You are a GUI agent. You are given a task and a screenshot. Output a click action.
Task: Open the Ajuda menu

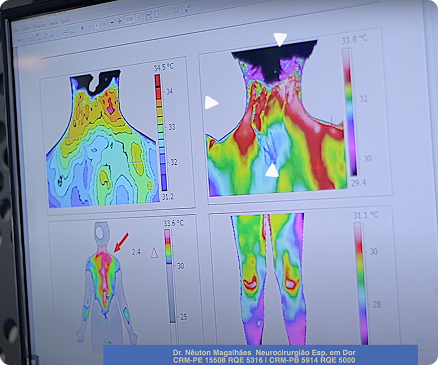point(65,21)
